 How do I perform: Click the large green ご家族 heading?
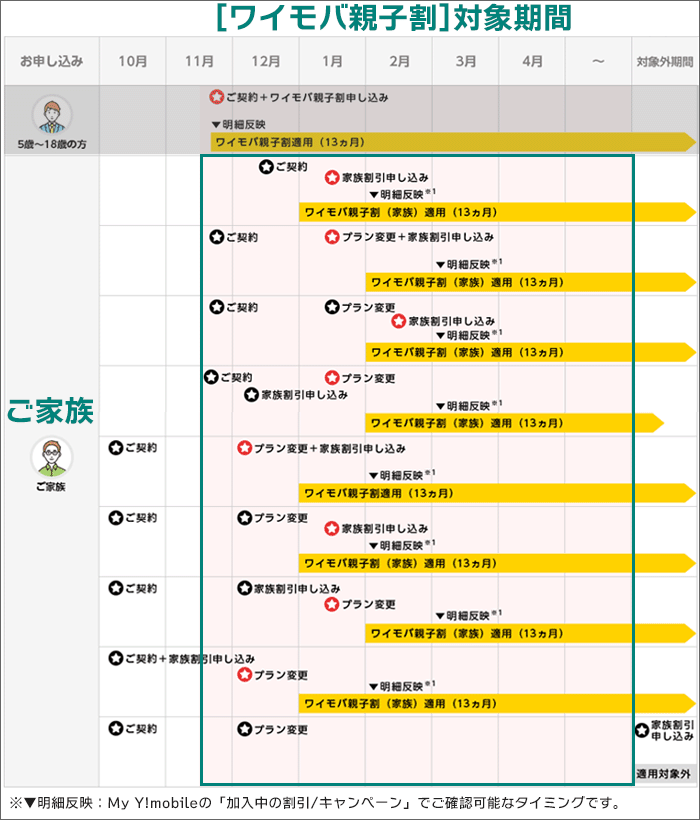(50, 411)
